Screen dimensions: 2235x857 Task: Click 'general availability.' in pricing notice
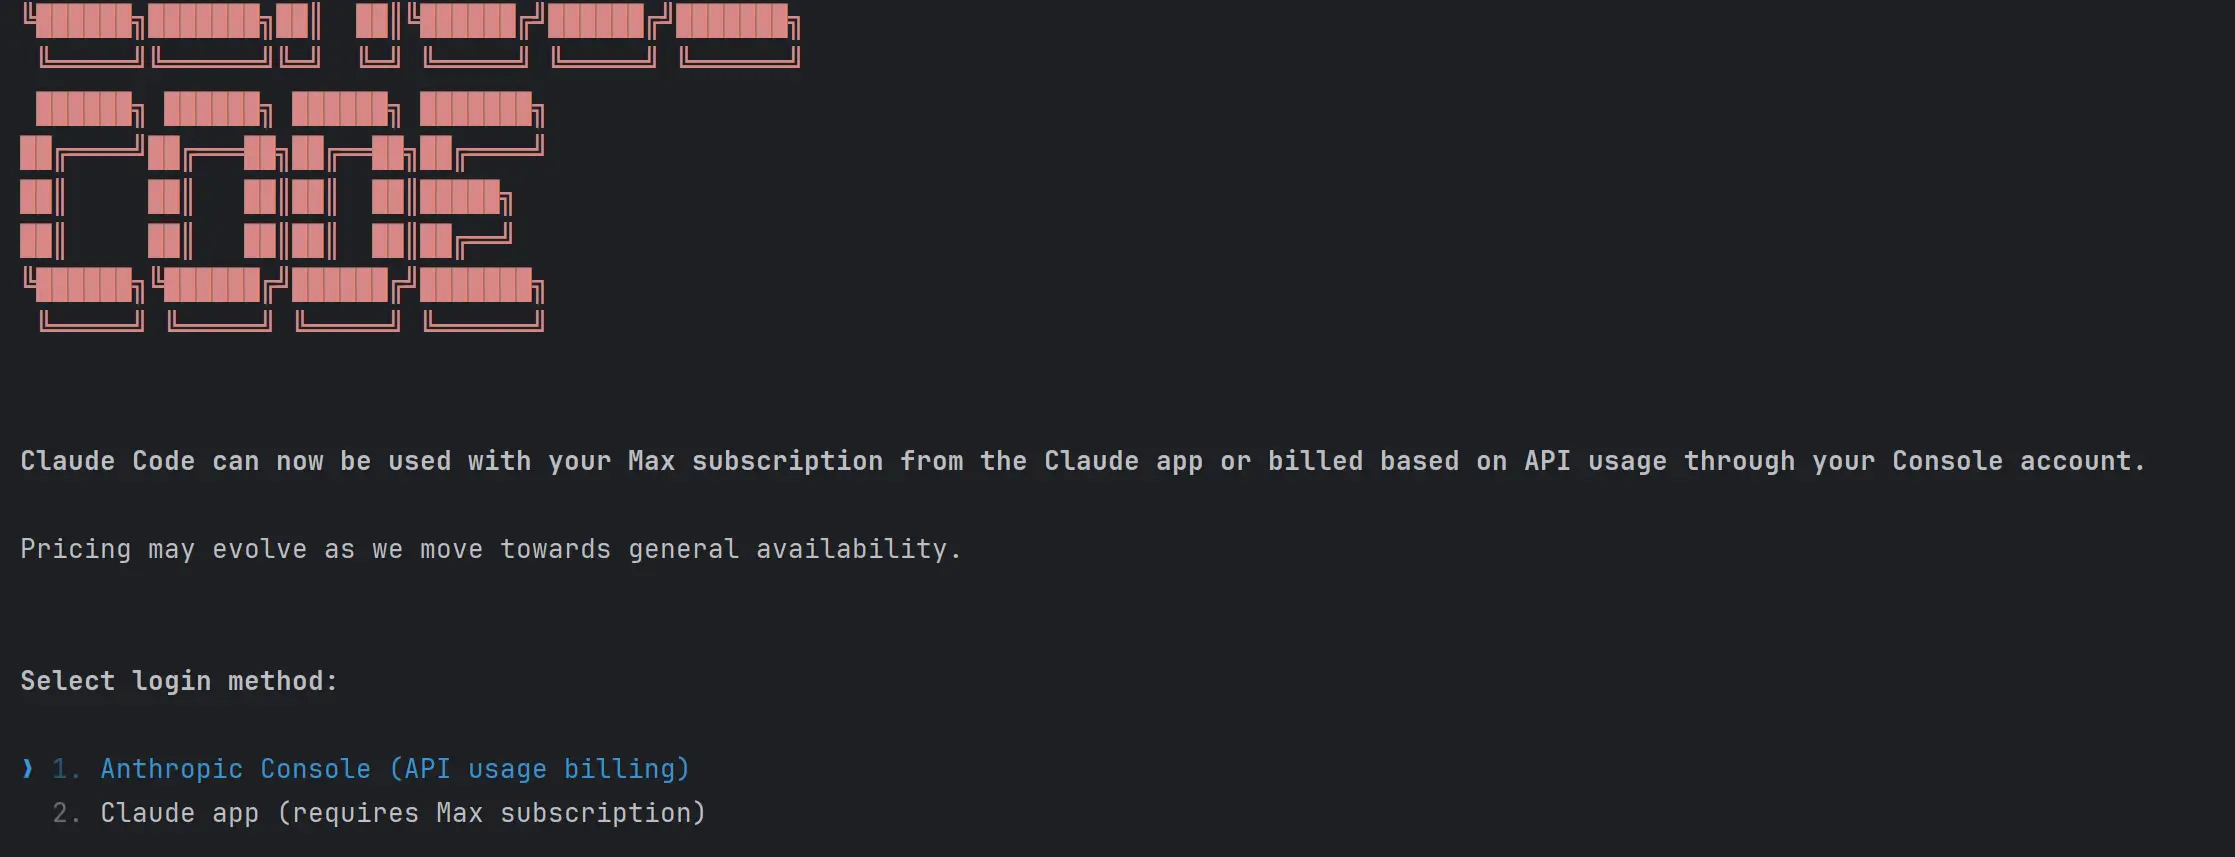click(795, 549)
